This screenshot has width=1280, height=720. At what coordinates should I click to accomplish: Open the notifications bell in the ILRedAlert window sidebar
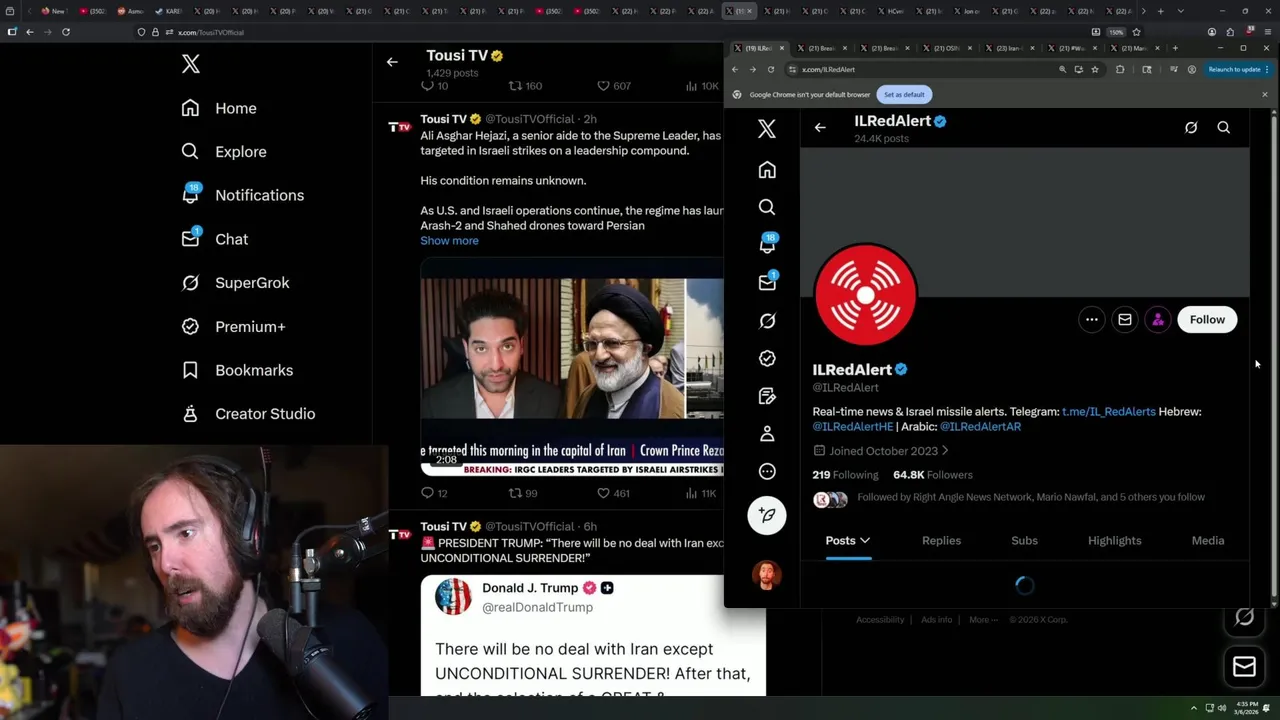click(767, 244)
